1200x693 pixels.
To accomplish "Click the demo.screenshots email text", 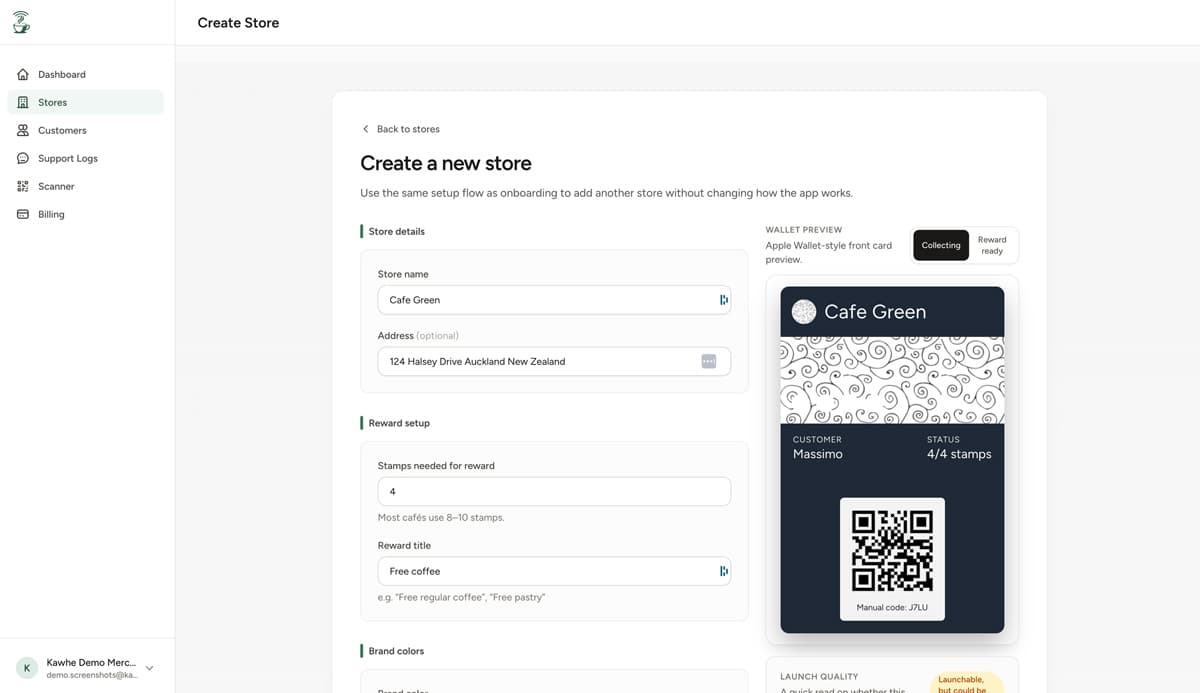I will point(92,675).
